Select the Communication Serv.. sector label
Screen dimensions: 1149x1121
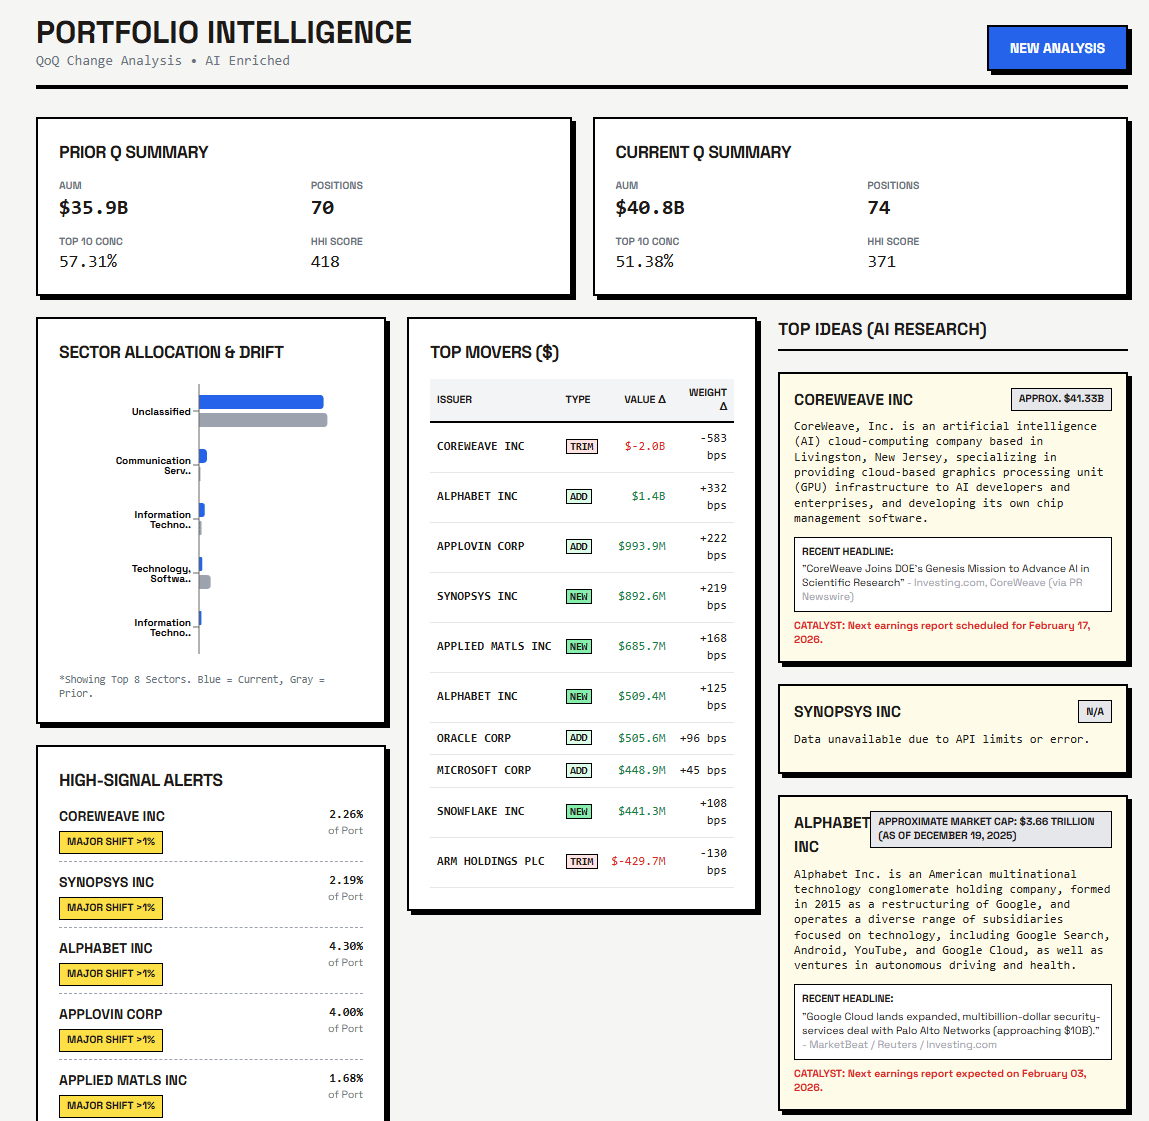[x=153, y=466]
